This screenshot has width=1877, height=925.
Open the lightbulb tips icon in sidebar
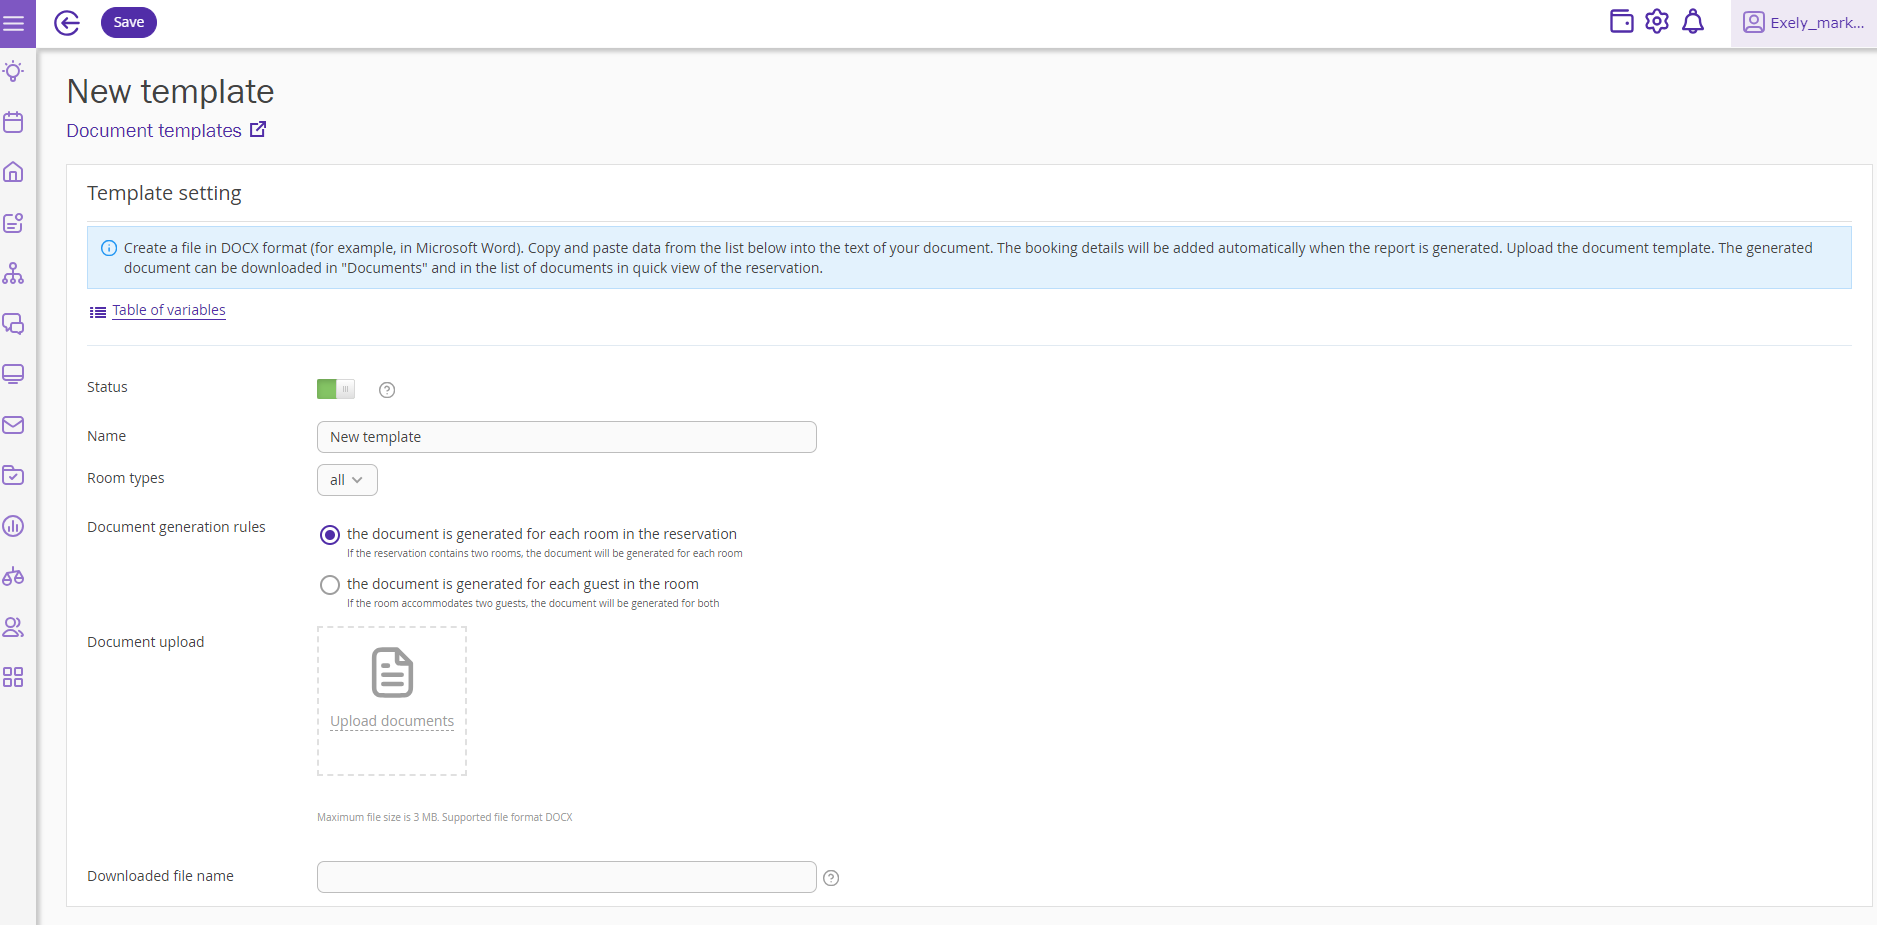tap(13, 71)
